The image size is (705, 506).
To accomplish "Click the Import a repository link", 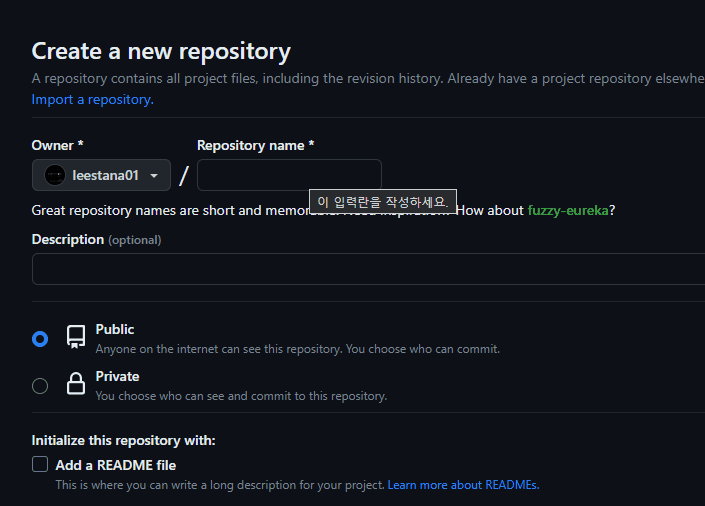I will pos(93,99).
